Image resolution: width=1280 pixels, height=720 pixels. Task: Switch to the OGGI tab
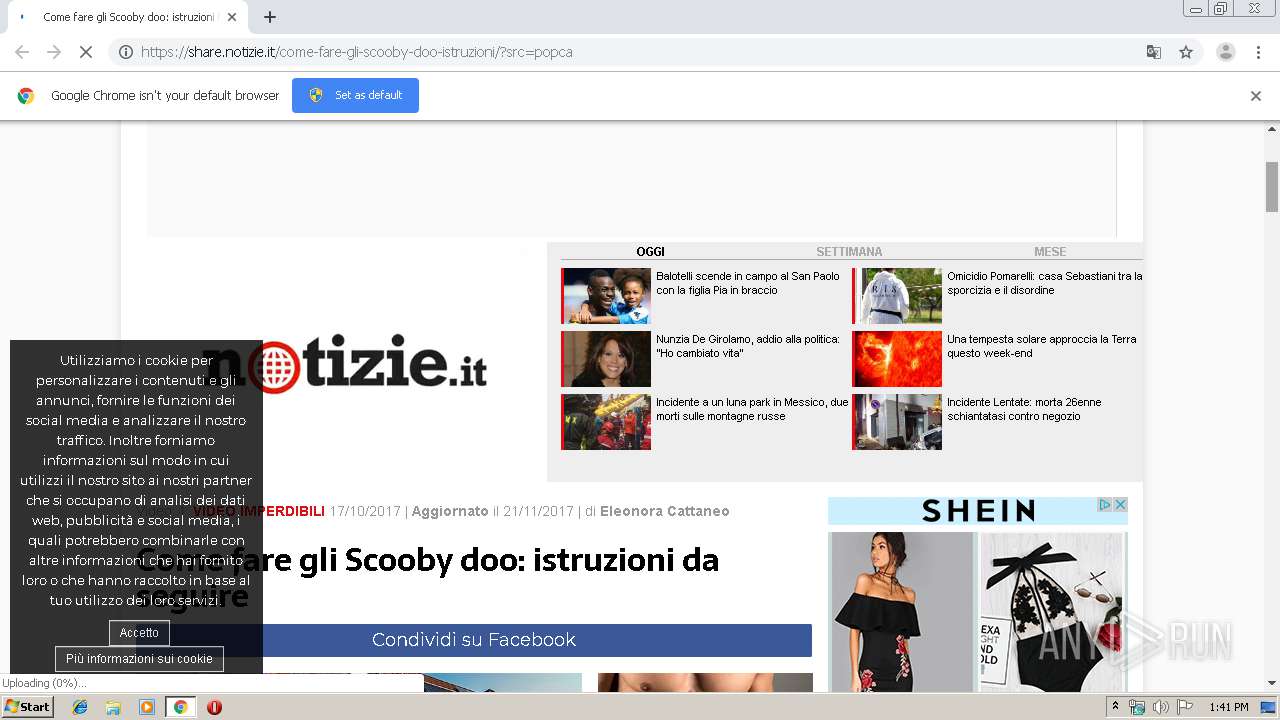pos(650,252)
